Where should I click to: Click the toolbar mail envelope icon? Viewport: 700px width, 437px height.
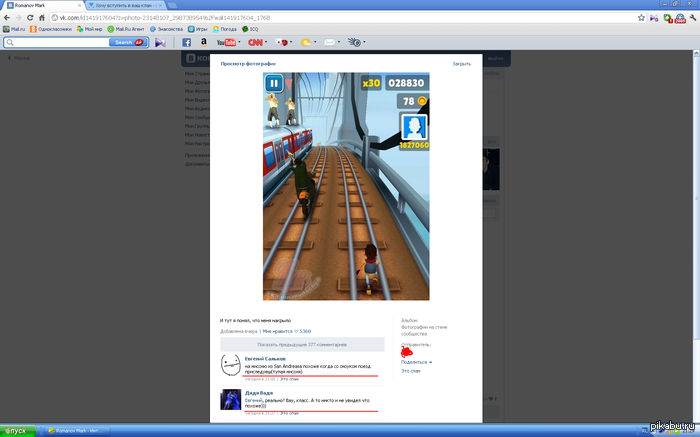[331, 43]
